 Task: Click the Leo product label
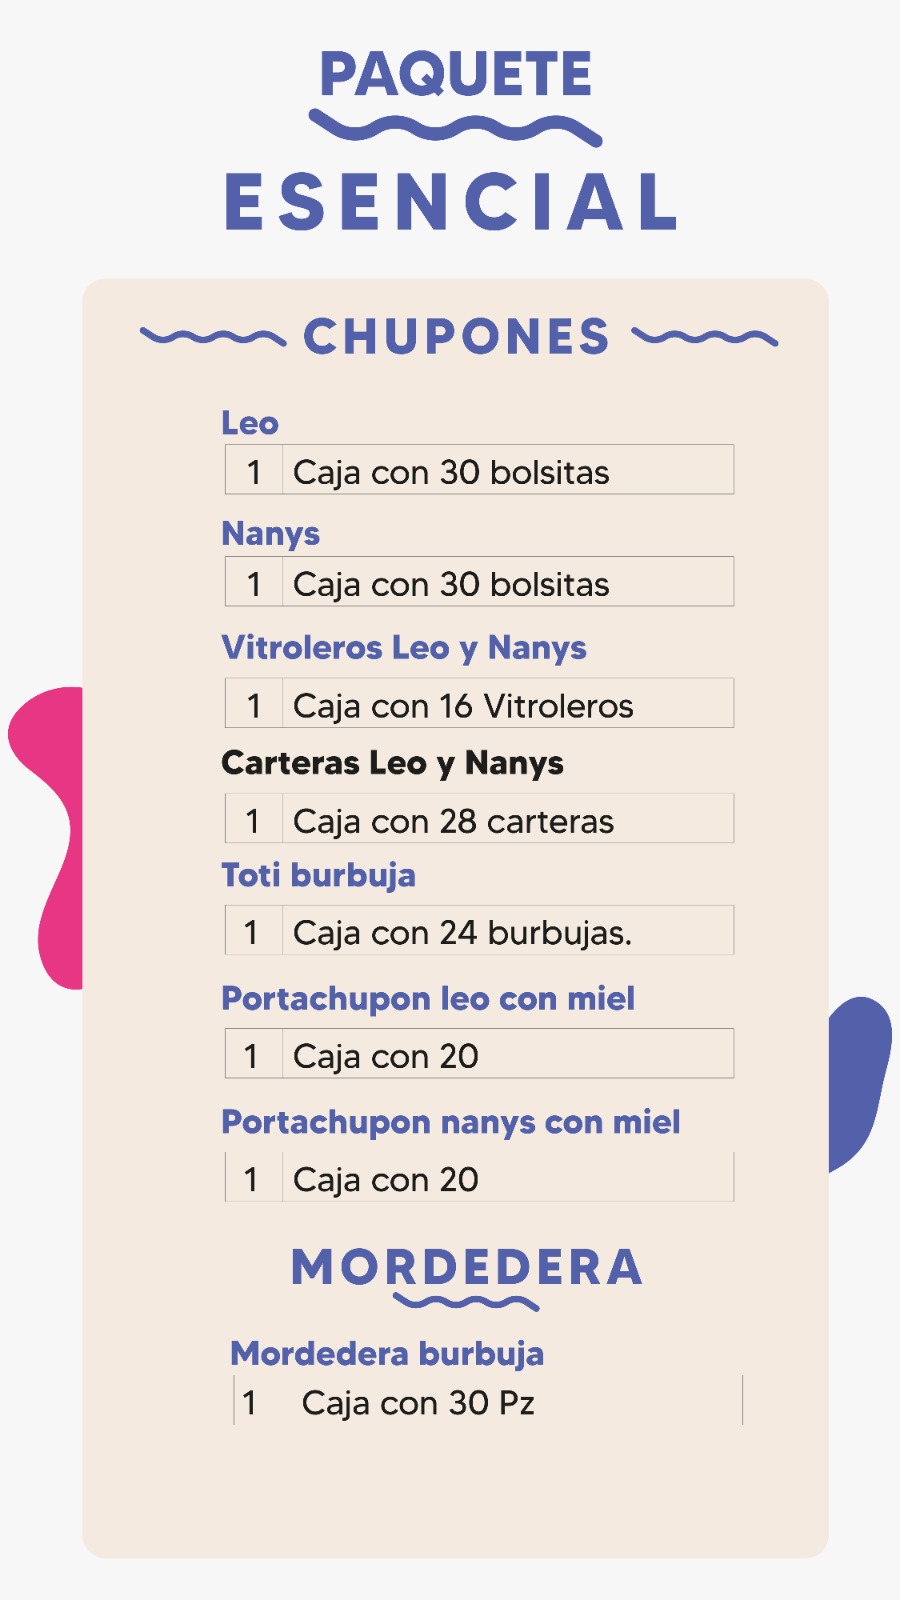[250, 423]
